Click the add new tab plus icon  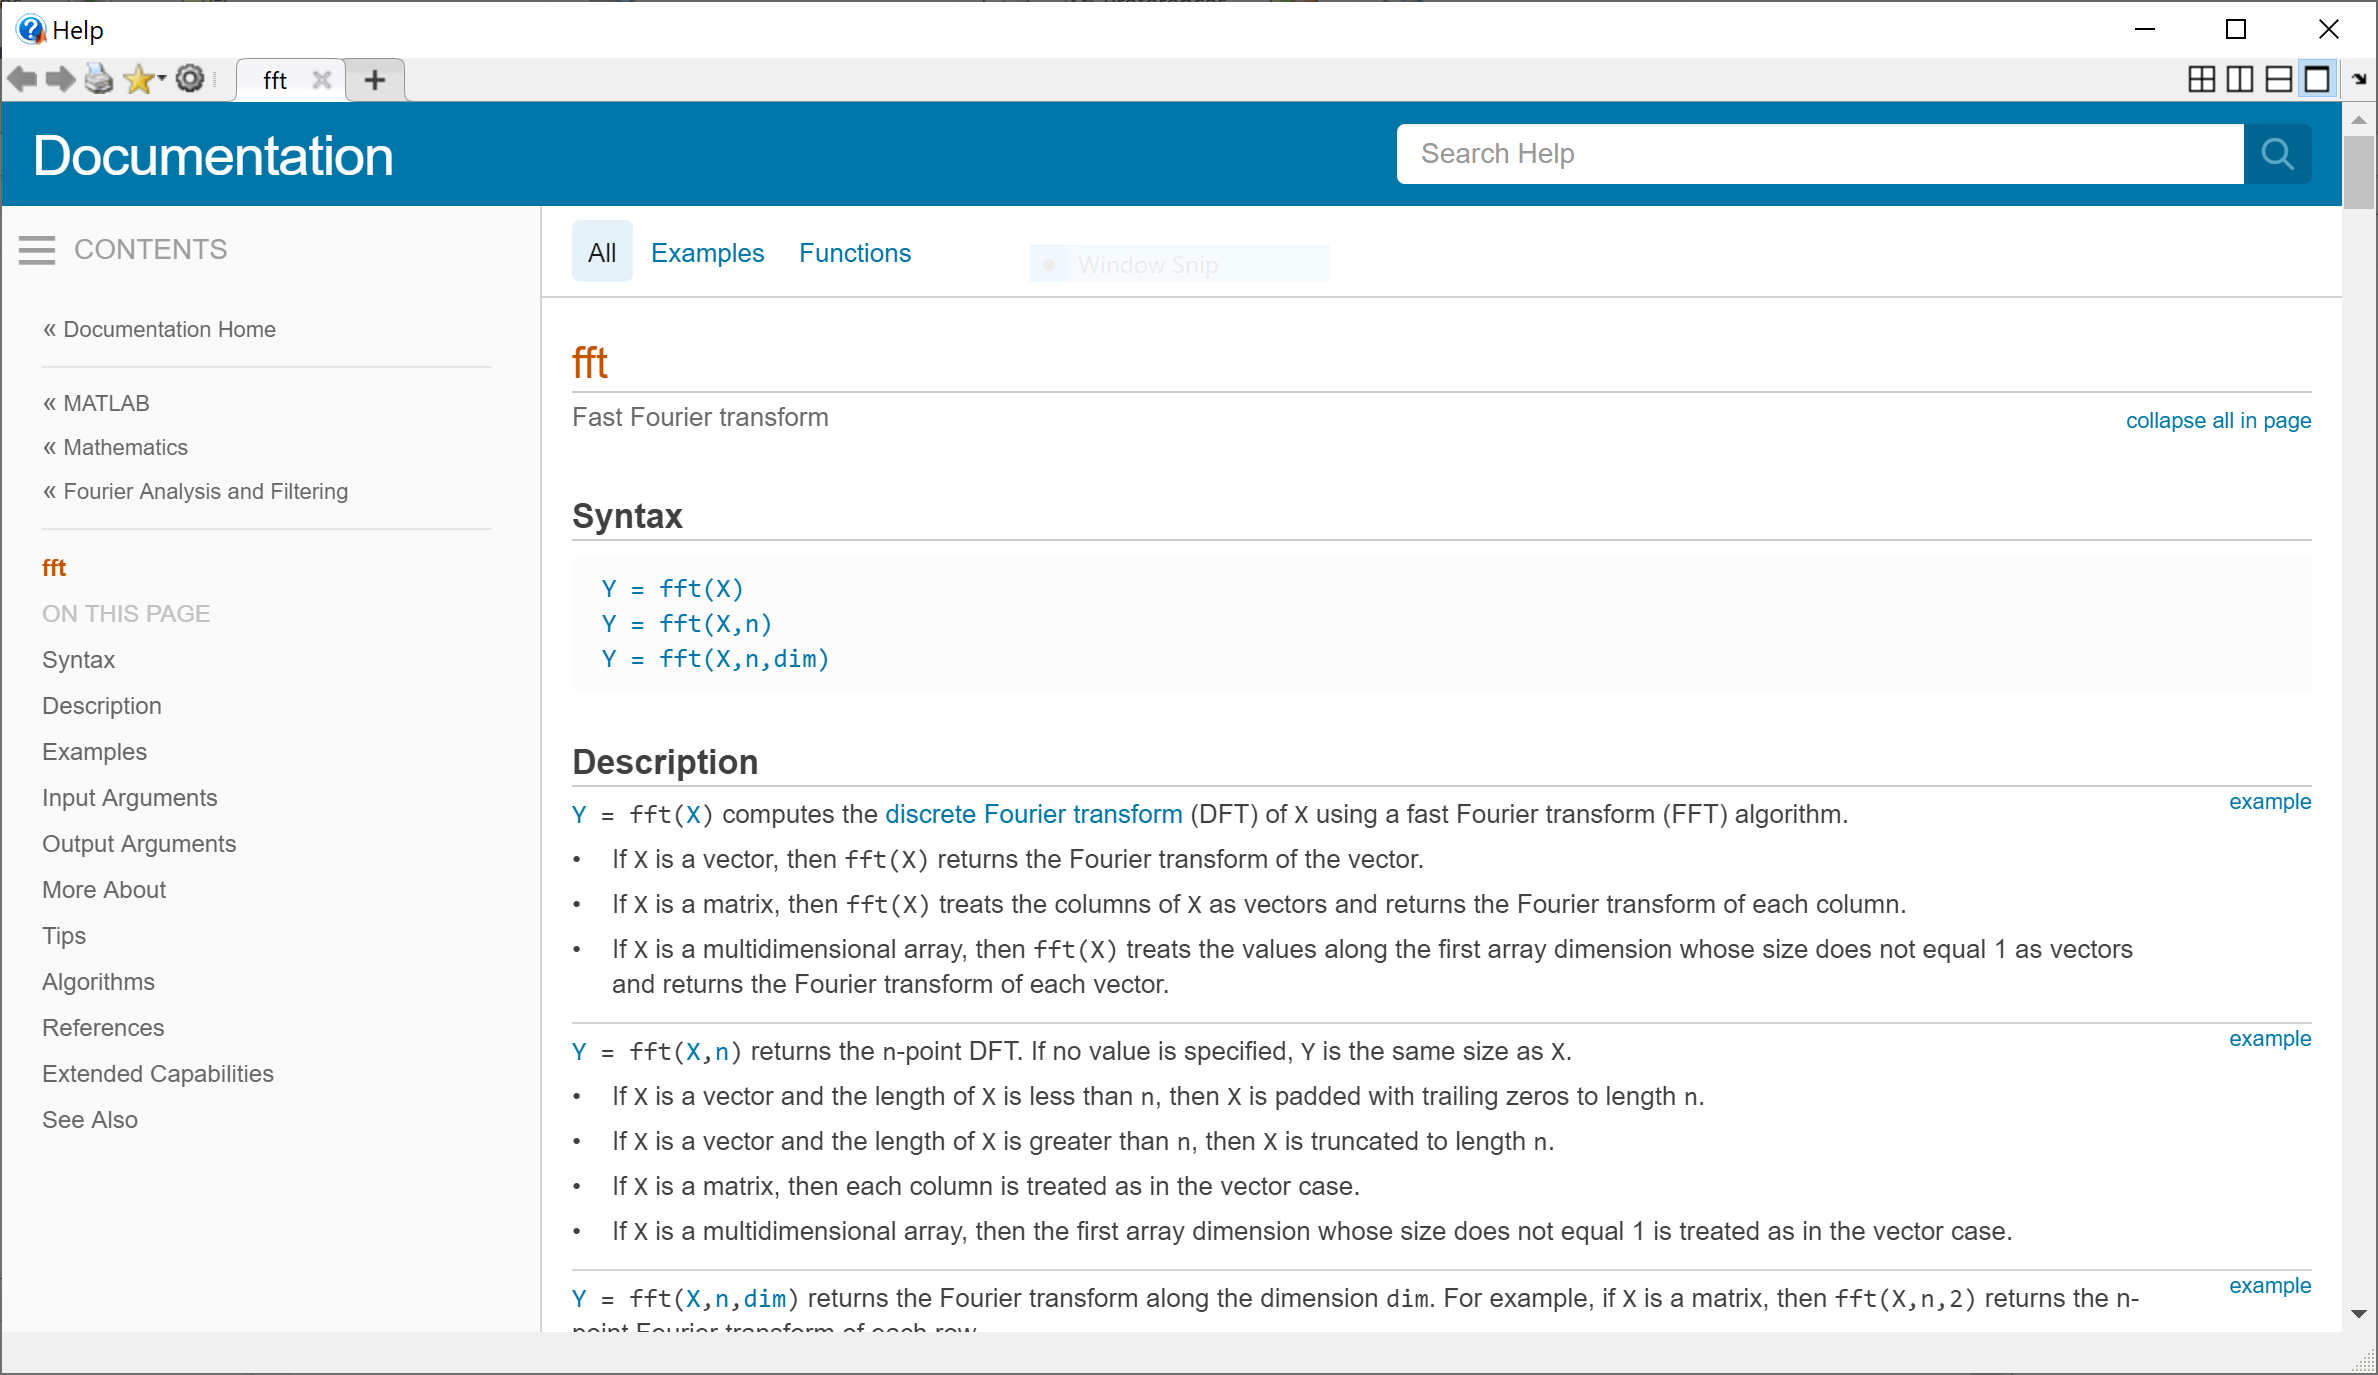(375, 80)
